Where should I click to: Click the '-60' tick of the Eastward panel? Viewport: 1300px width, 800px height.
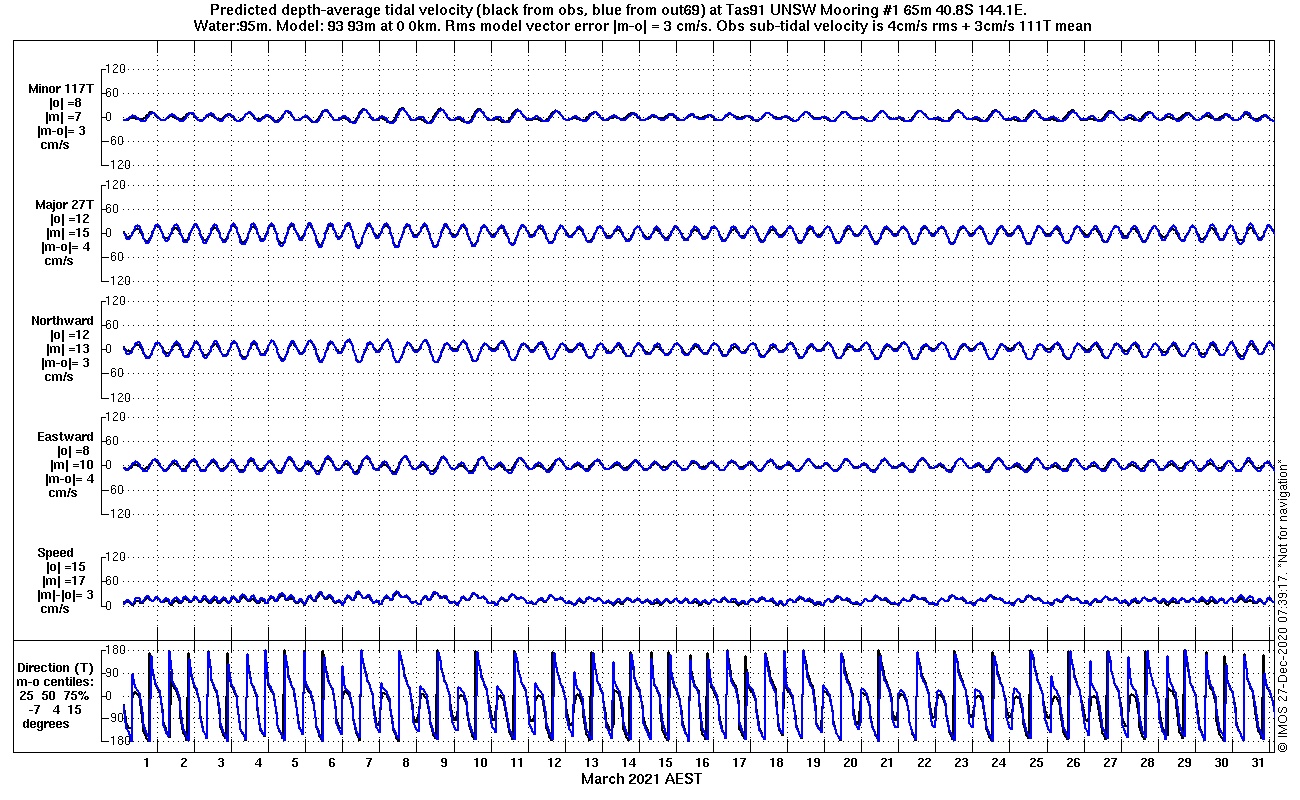click(113, 489)
